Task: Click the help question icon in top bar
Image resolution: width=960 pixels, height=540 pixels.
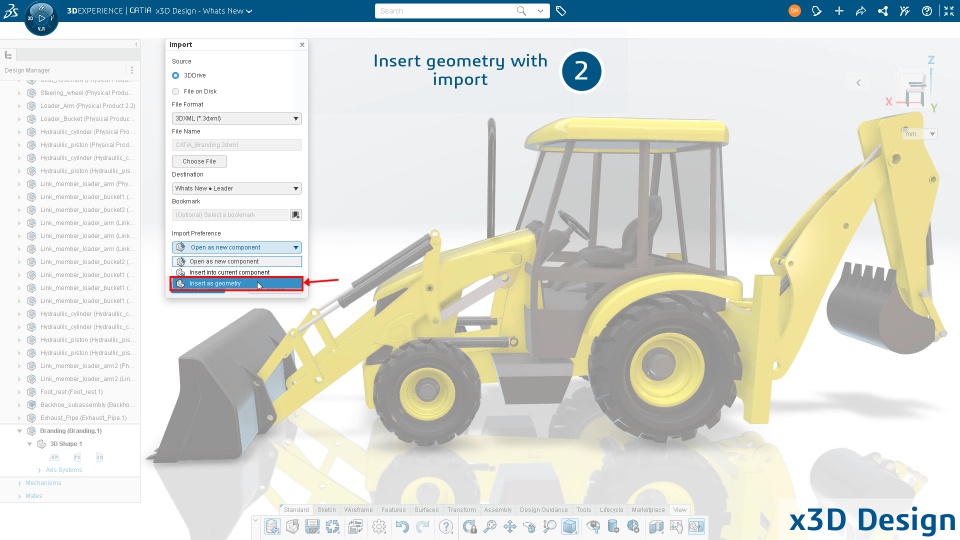Action: (x=927, y=11)
